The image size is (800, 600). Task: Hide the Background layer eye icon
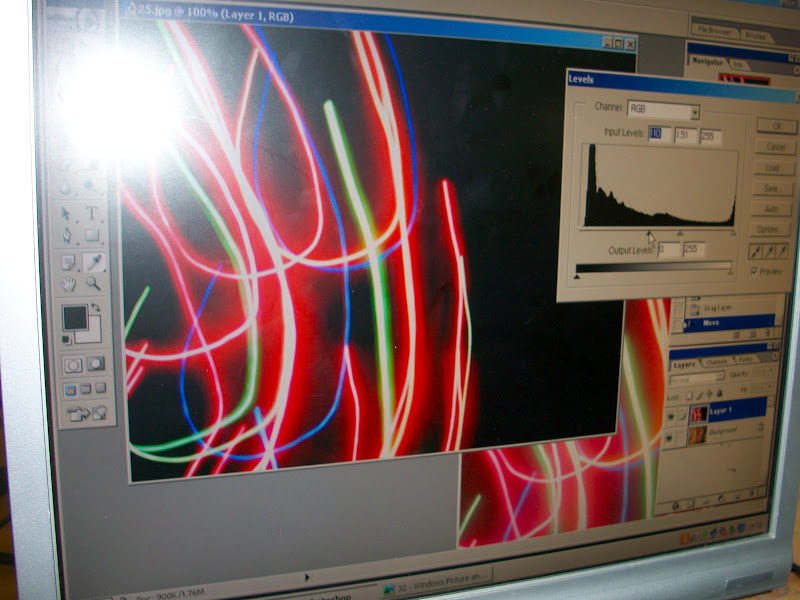click(x=670, y=438)
